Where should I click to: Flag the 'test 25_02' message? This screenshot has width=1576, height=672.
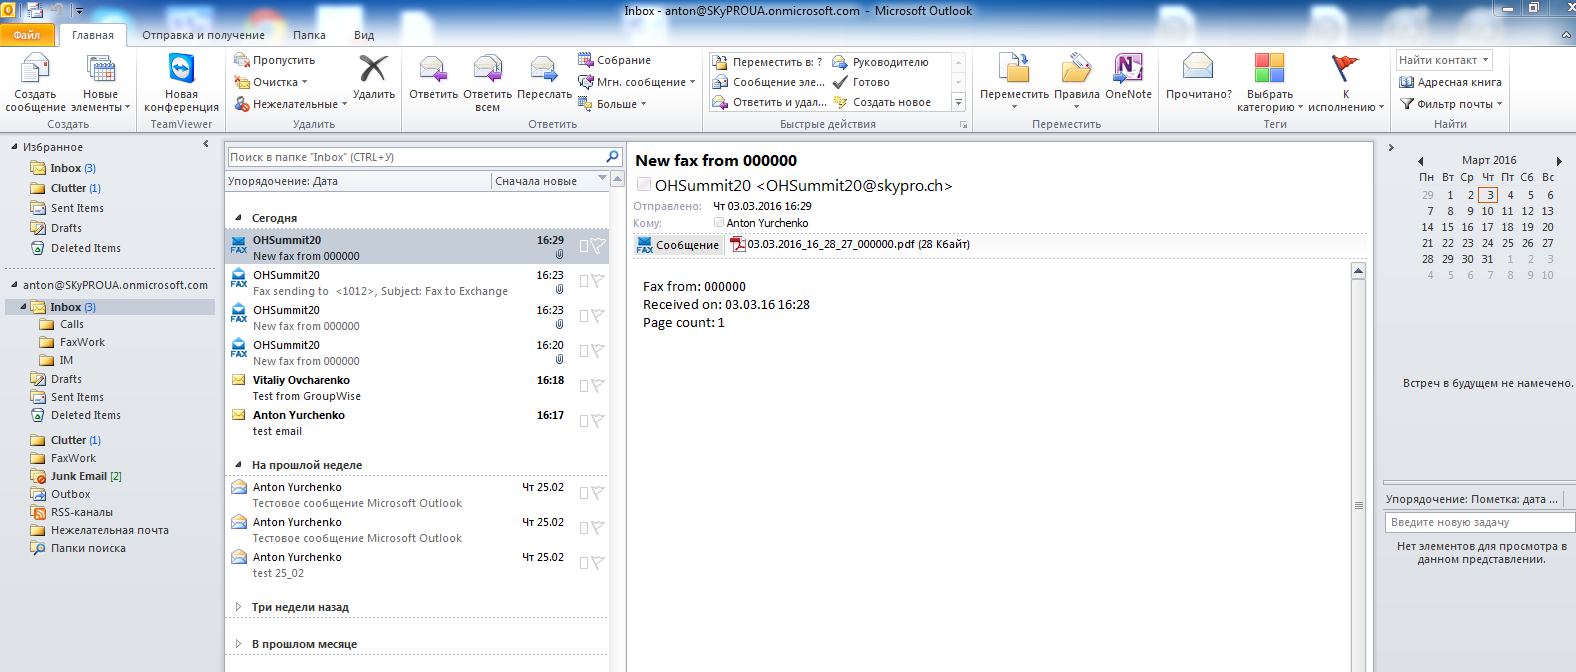(x=598, y=563)
